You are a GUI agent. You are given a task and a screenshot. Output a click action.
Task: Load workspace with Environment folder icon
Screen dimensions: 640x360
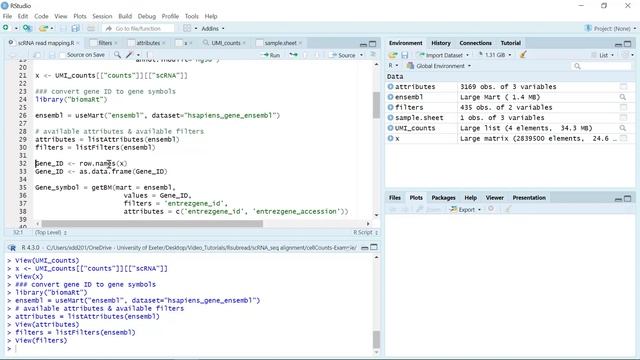[393, 55]
